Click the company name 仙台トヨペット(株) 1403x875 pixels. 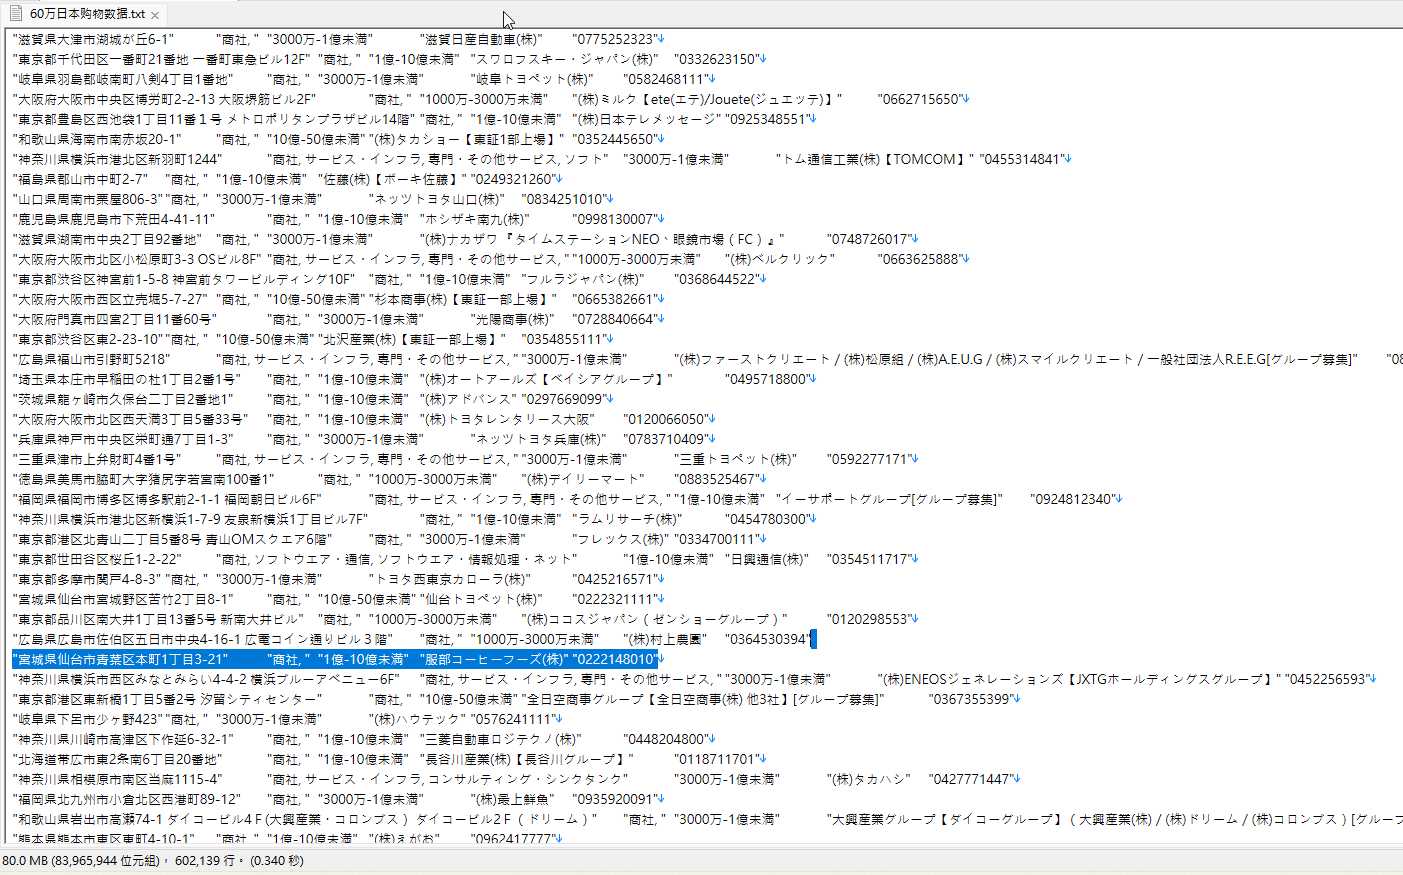point(481,599)
